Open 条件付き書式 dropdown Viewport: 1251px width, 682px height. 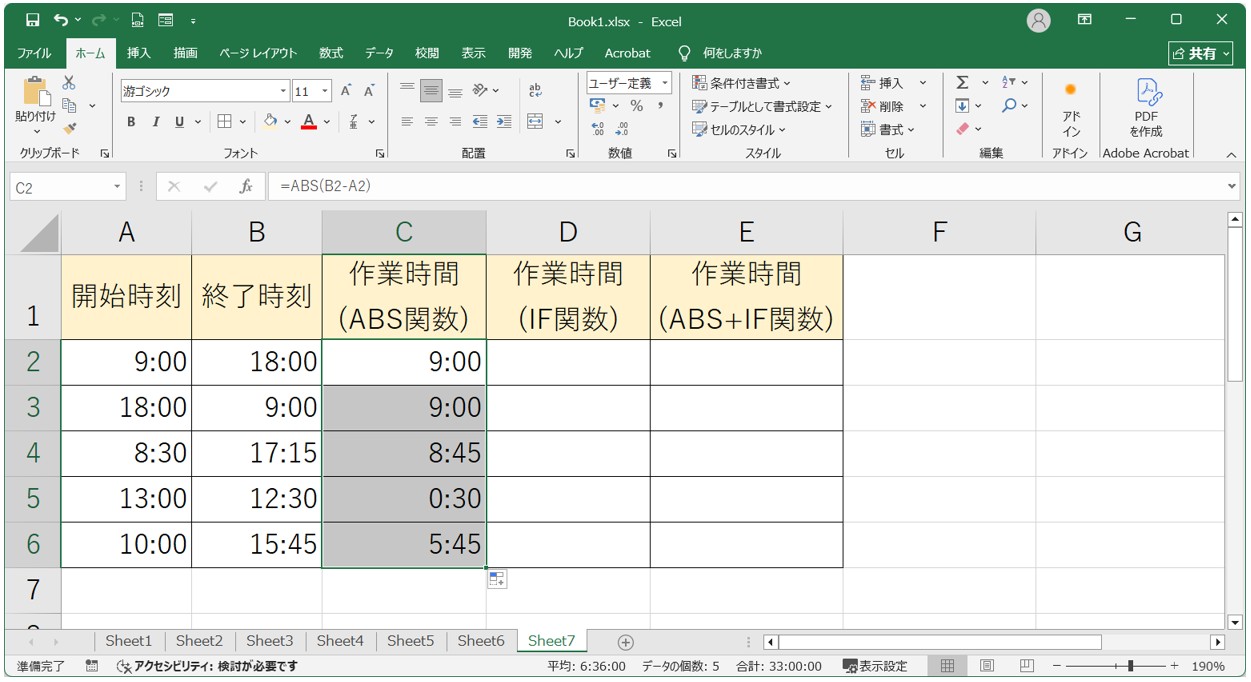click(x=741, y=83)
